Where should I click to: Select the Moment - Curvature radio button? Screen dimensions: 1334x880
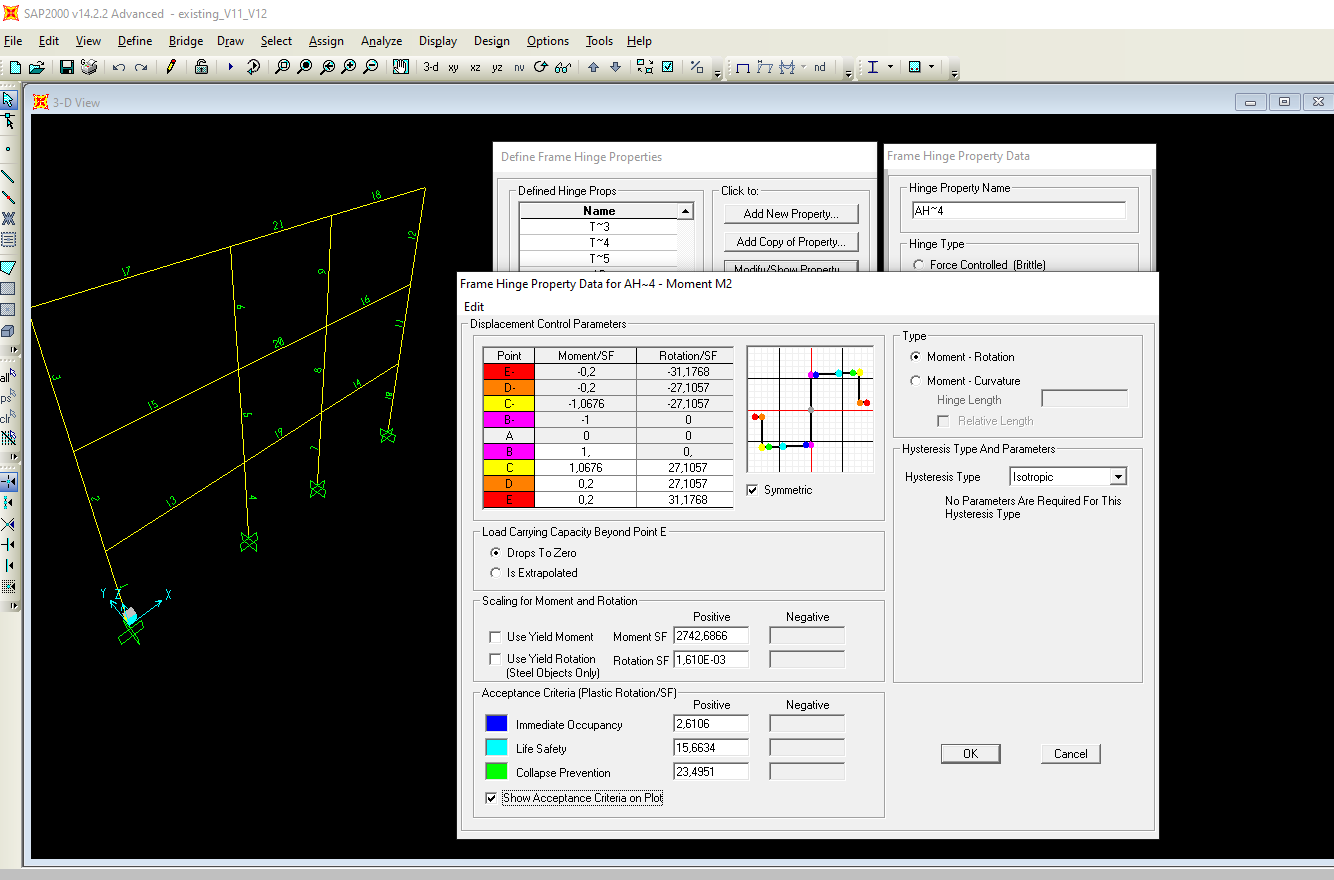pos(916,381)
